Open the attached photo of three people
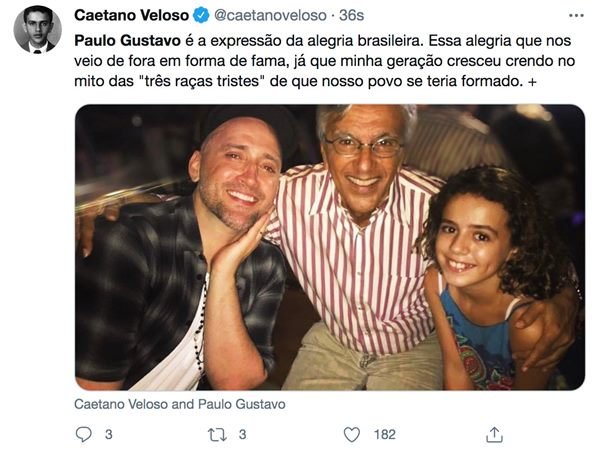The height and width of the screenshot is (453, 600). tap(330, 247)
